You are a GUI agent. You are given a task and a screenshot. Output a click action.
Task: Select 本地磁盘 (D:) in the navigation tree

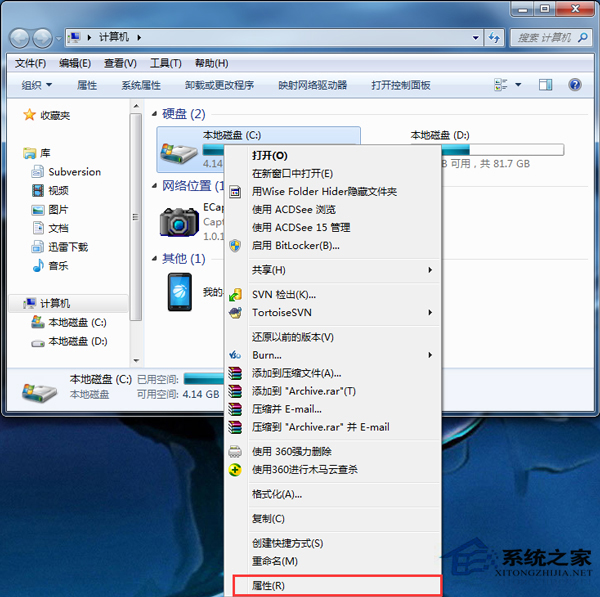(78, 341)
